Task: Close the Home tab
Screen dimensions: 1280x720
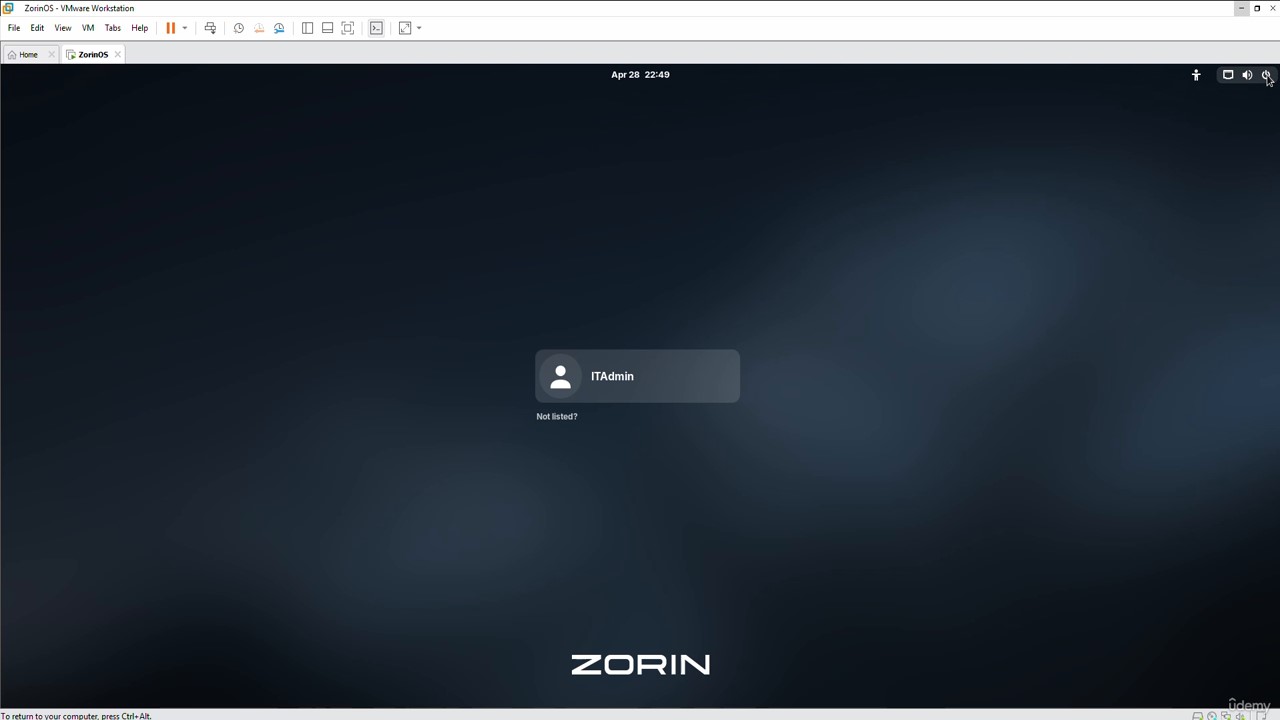Action: click(52, 54)
